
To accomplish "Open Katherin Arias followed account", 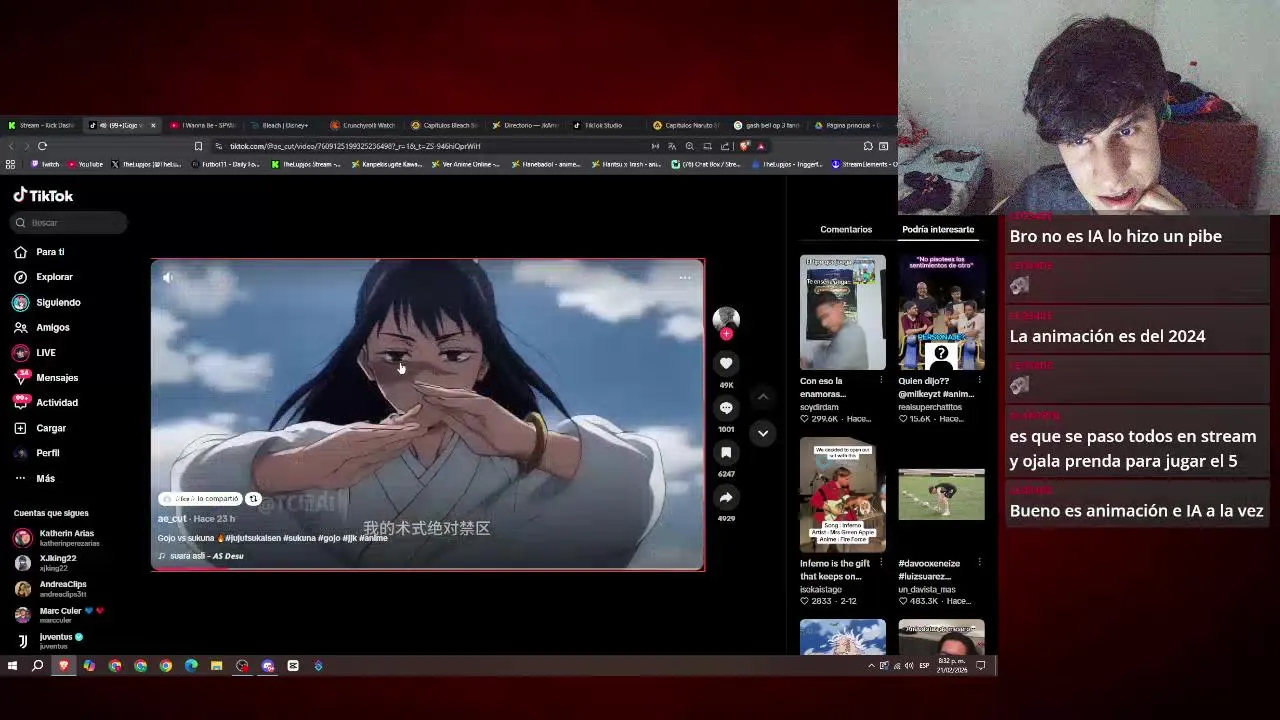I will [x=56, y=537].
